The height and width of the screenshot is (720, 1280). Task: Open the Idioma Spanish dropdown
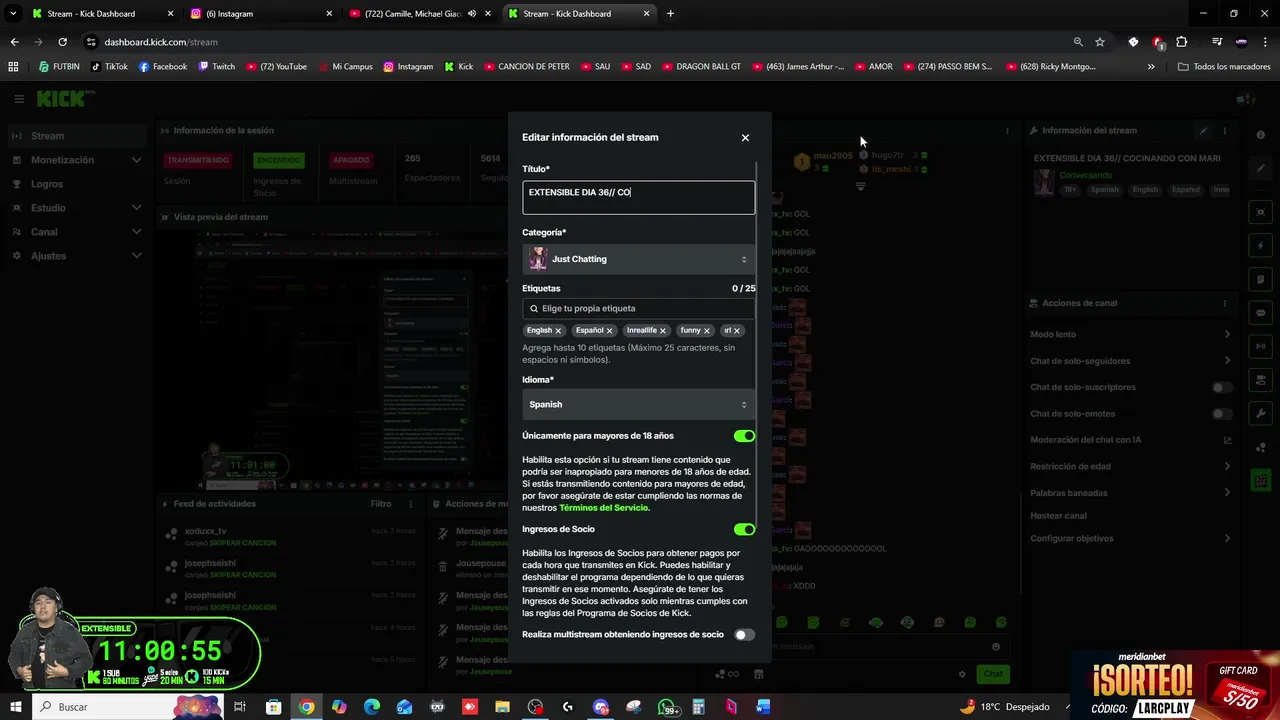point(638,404)
